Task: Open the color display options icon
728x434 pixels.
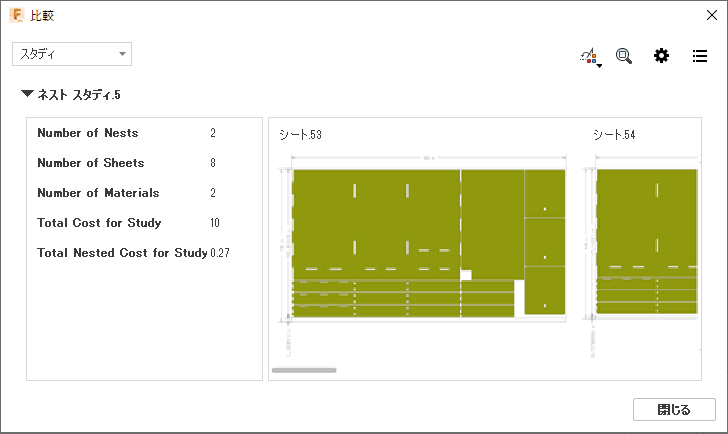Action: coord(588,56)
